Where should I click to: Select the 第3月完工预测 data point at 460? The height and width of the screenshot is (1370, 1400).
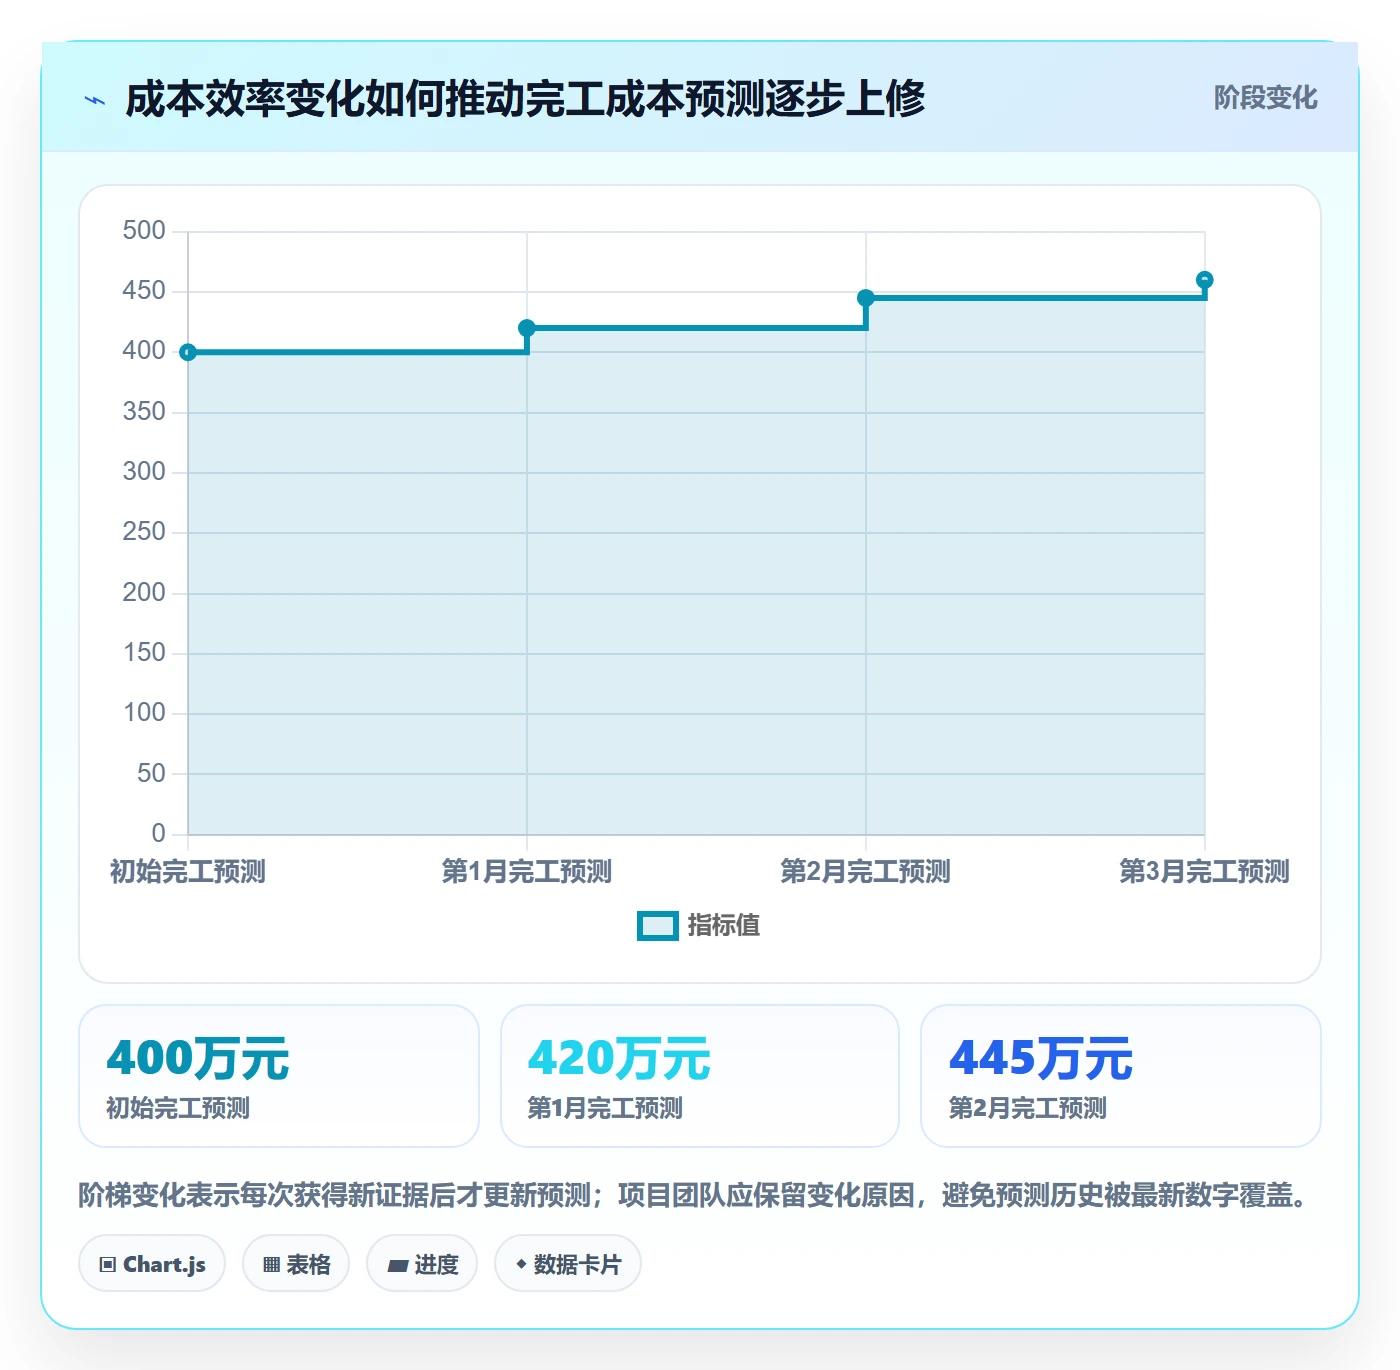pos(1205,280)
